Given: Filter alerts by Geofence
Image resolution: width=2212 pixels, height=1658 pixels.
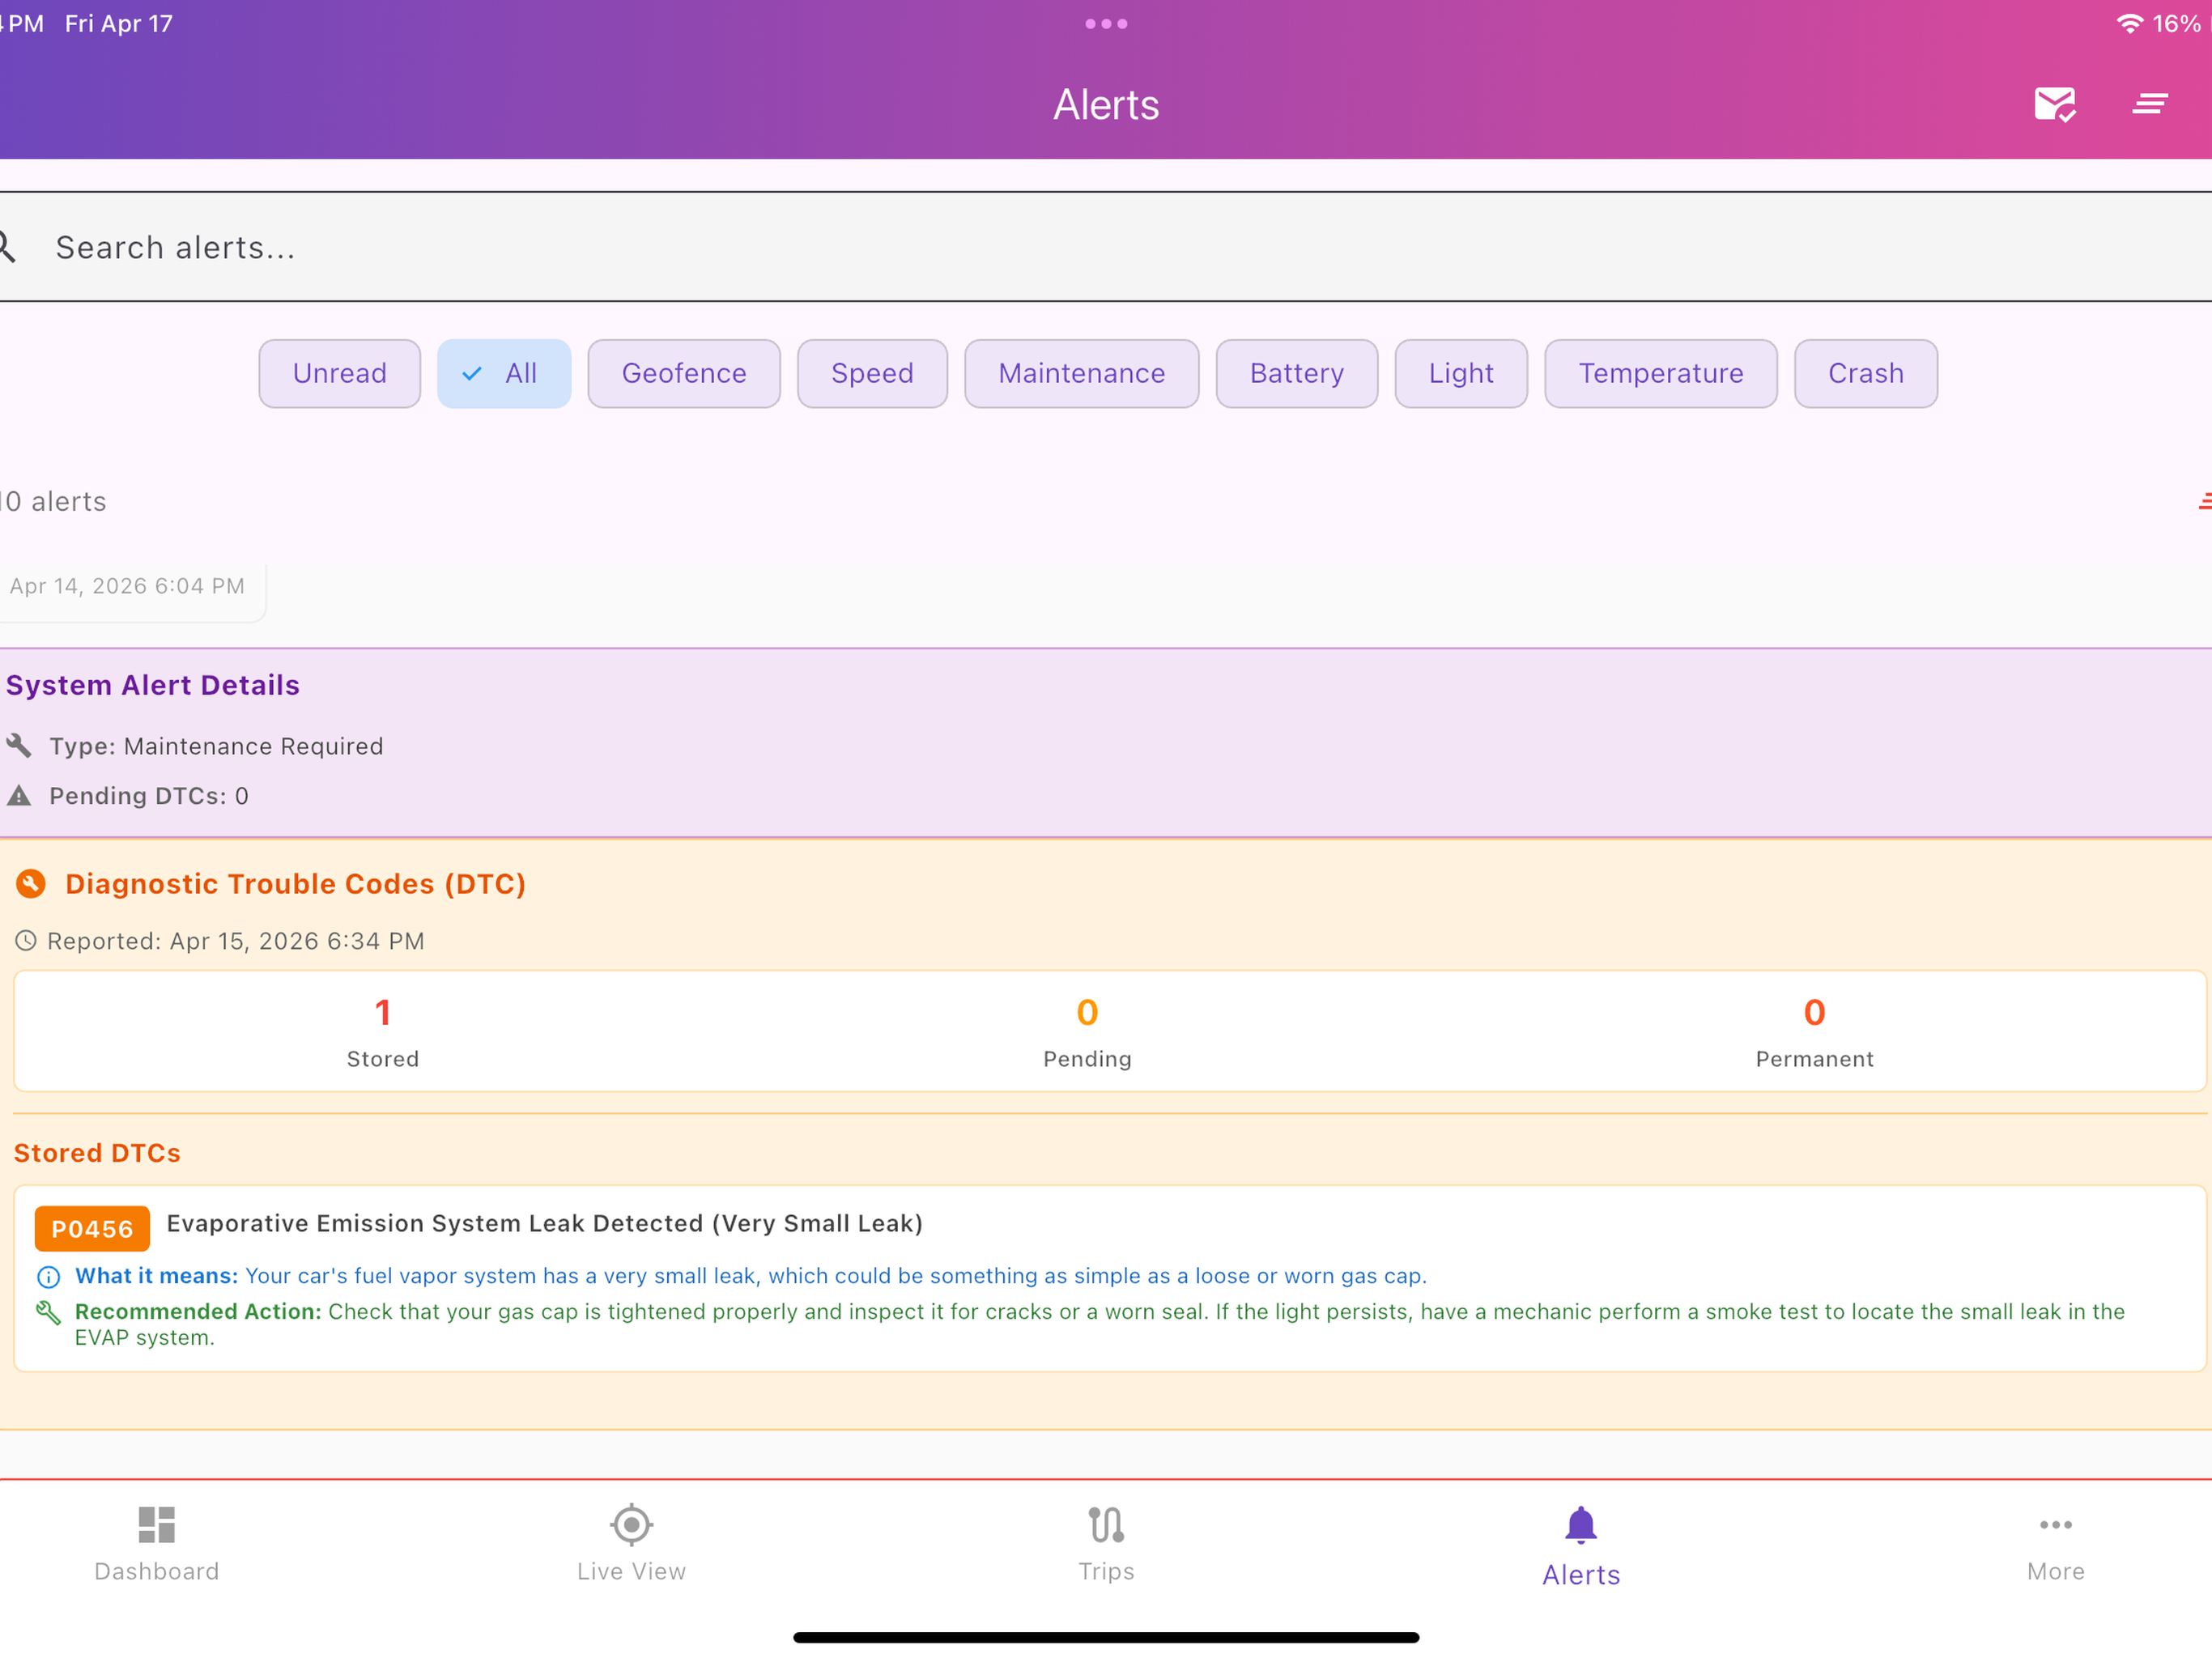Looking at the screenshot, I should pos(684,373).
